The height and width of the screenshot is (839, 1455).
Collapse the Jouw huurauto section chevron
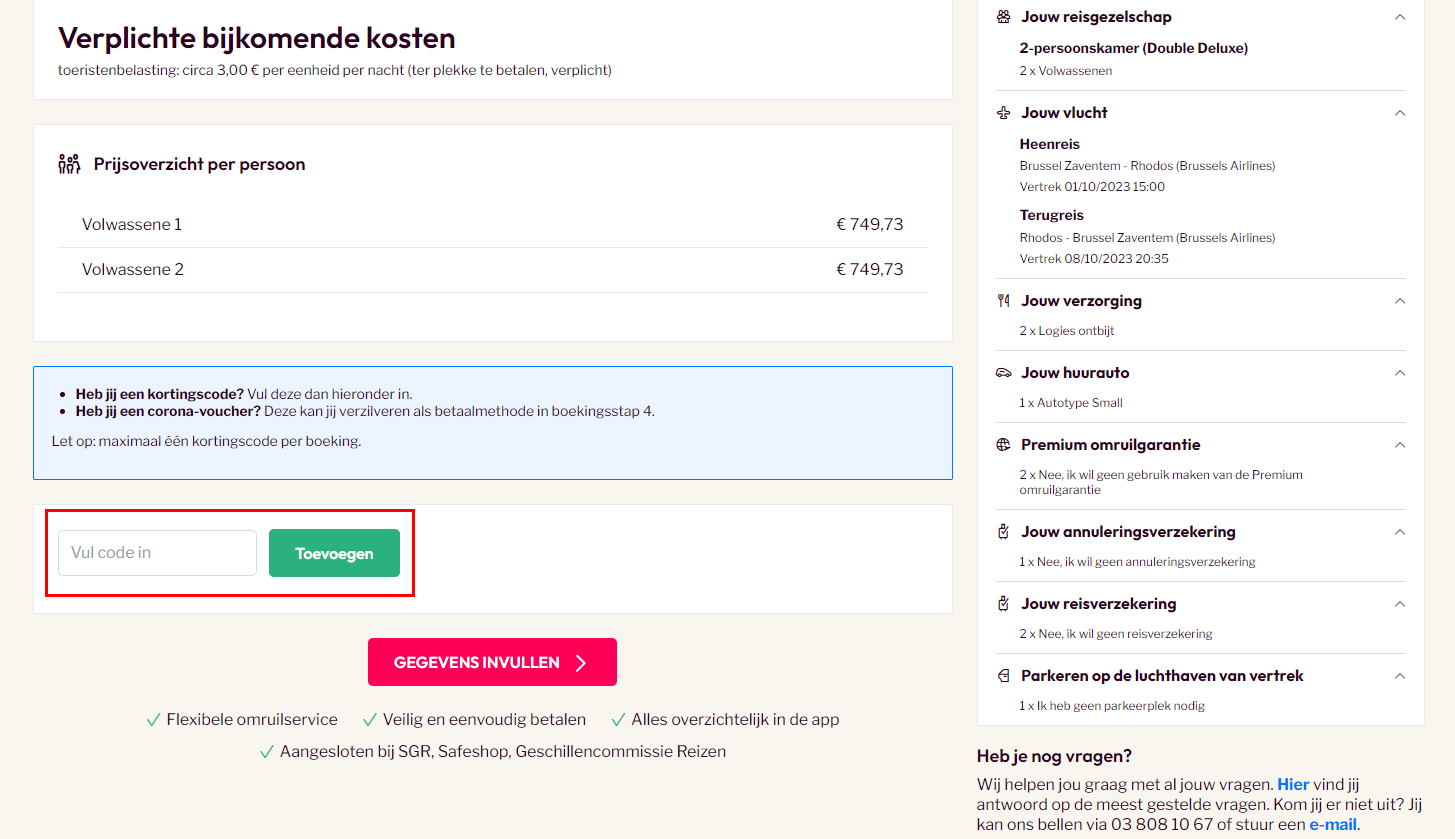(1400, 373)
